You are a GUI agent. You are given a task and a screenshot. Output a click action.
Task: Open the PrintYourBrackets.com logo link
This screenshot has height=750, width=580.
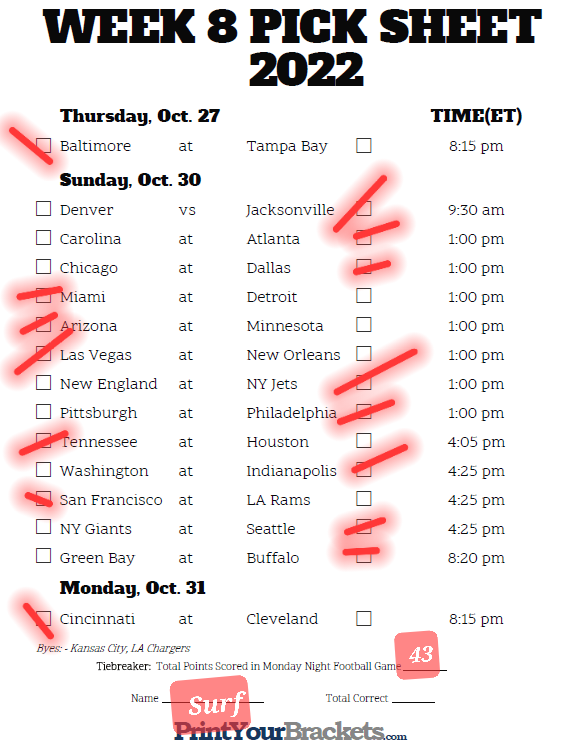tap(290, 732)
